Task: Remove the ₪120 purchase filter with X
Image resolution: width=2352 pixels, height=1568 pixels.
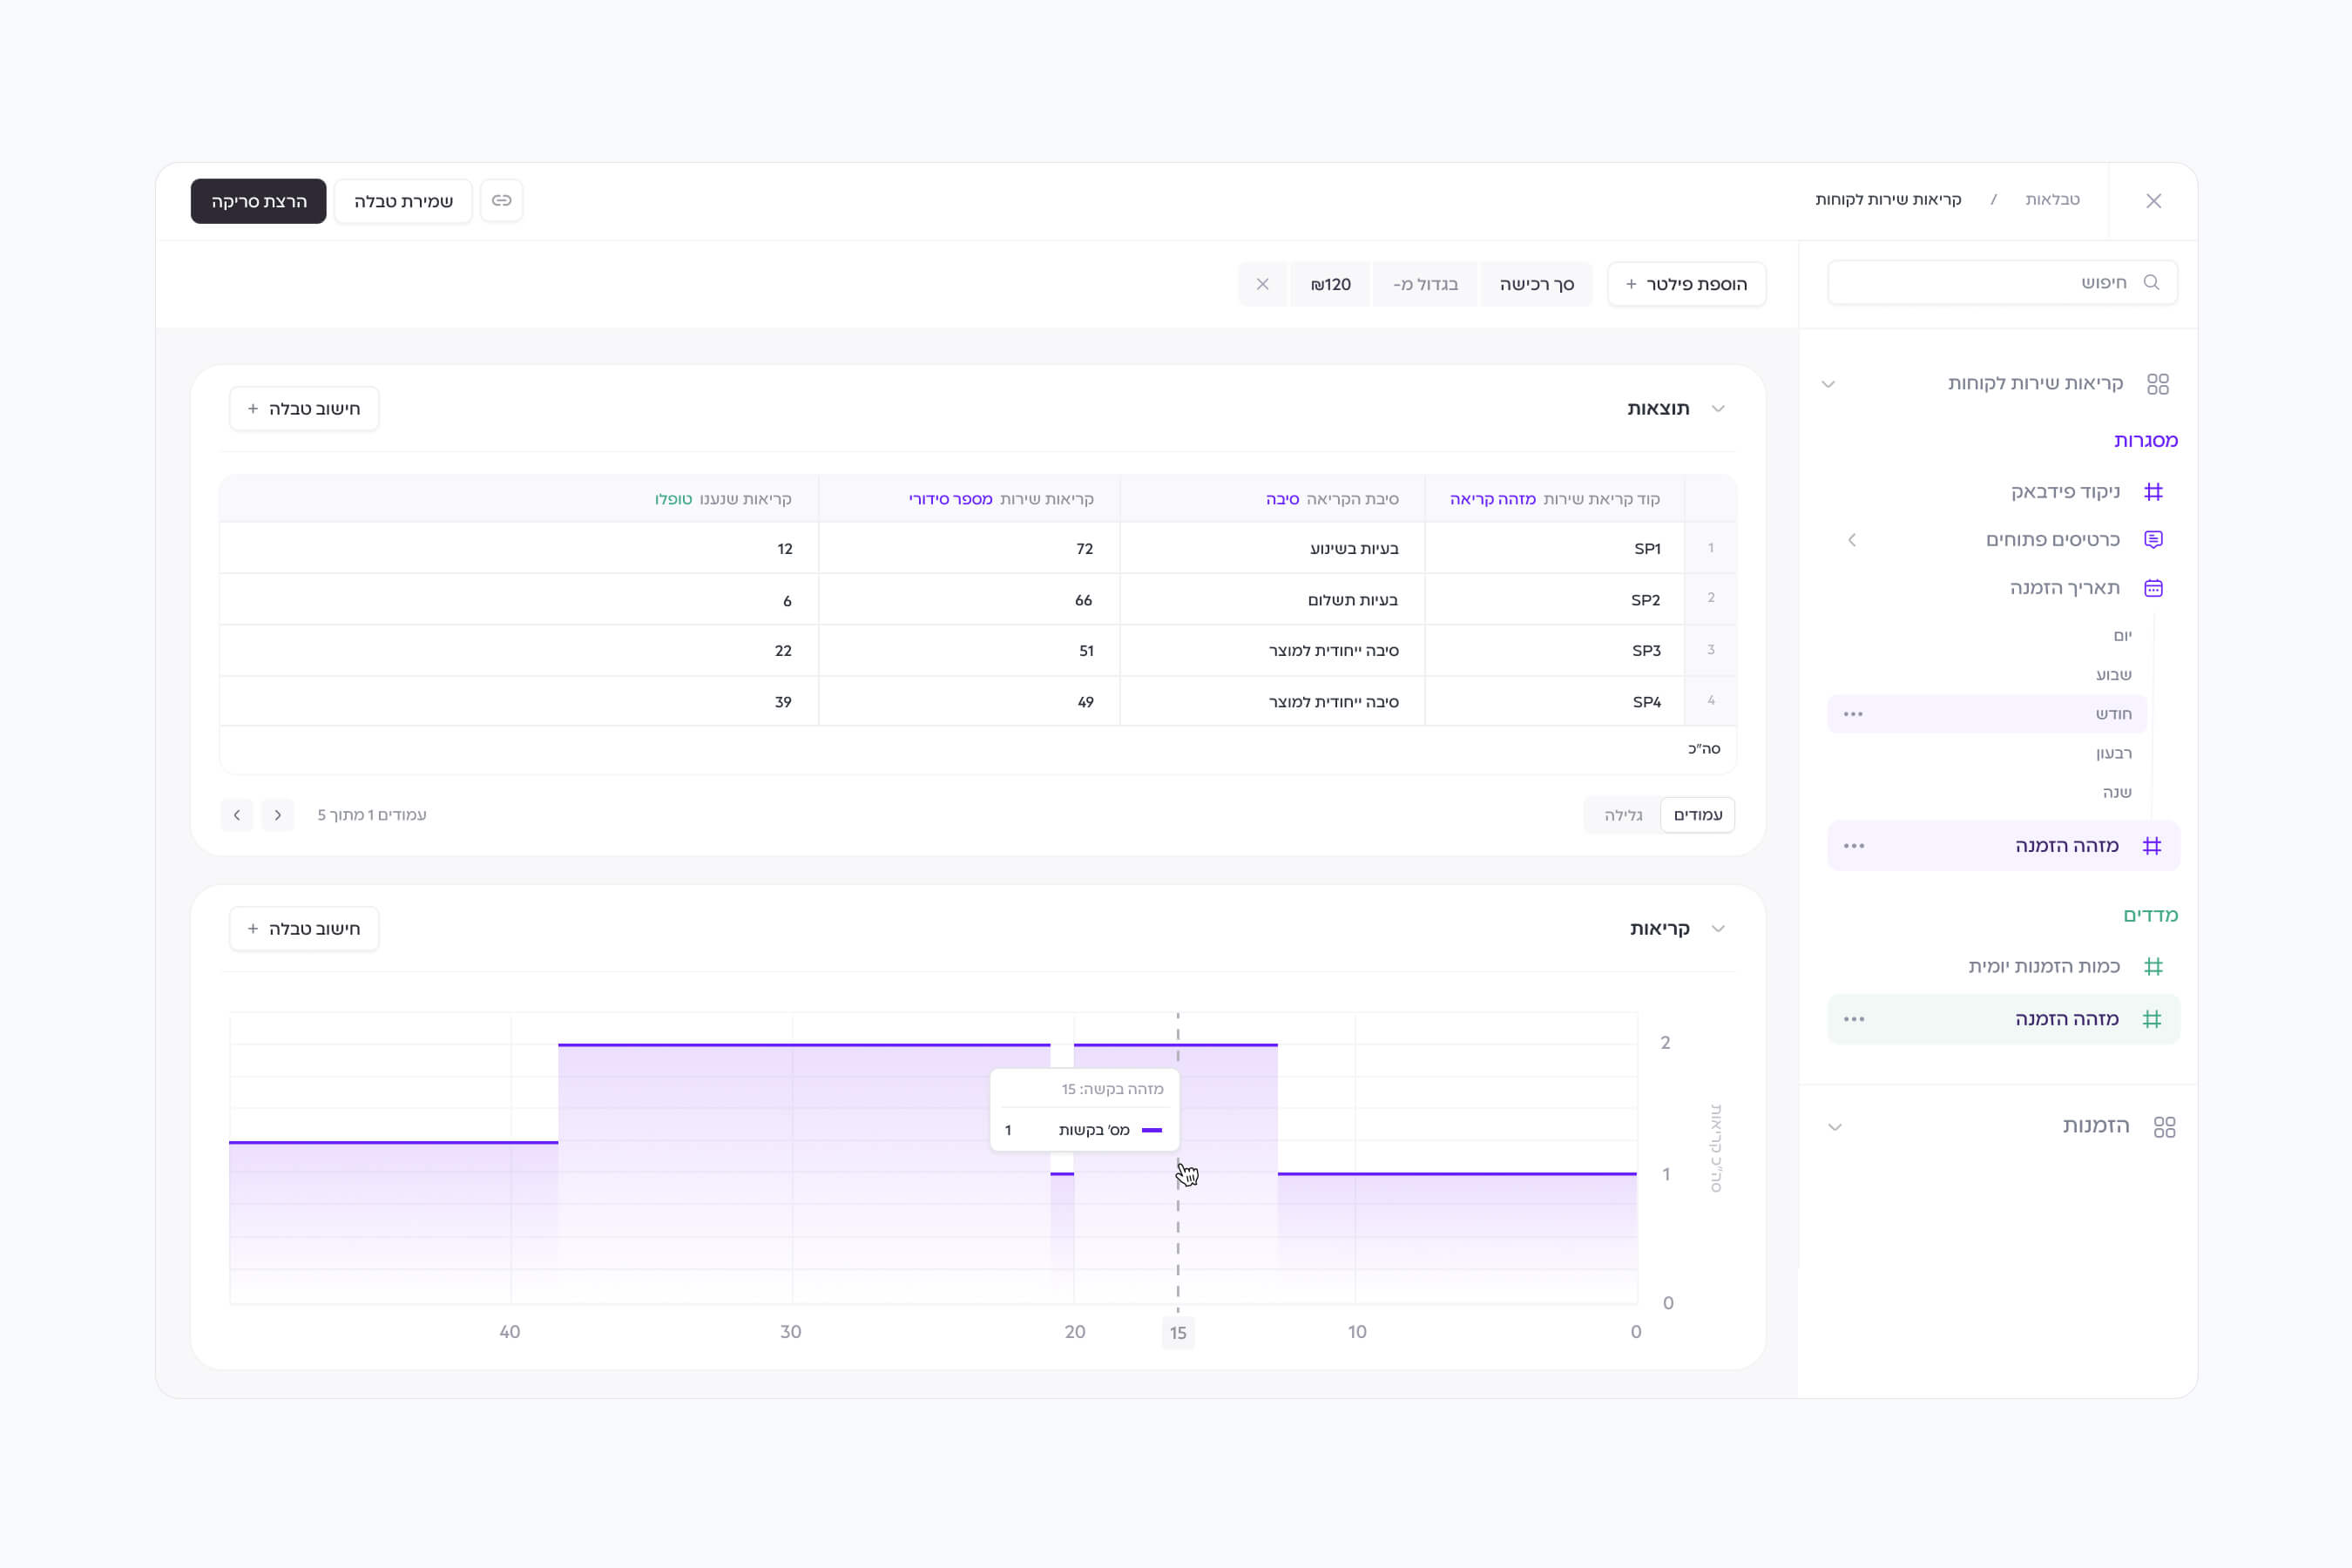Action: click(1262, 284)
